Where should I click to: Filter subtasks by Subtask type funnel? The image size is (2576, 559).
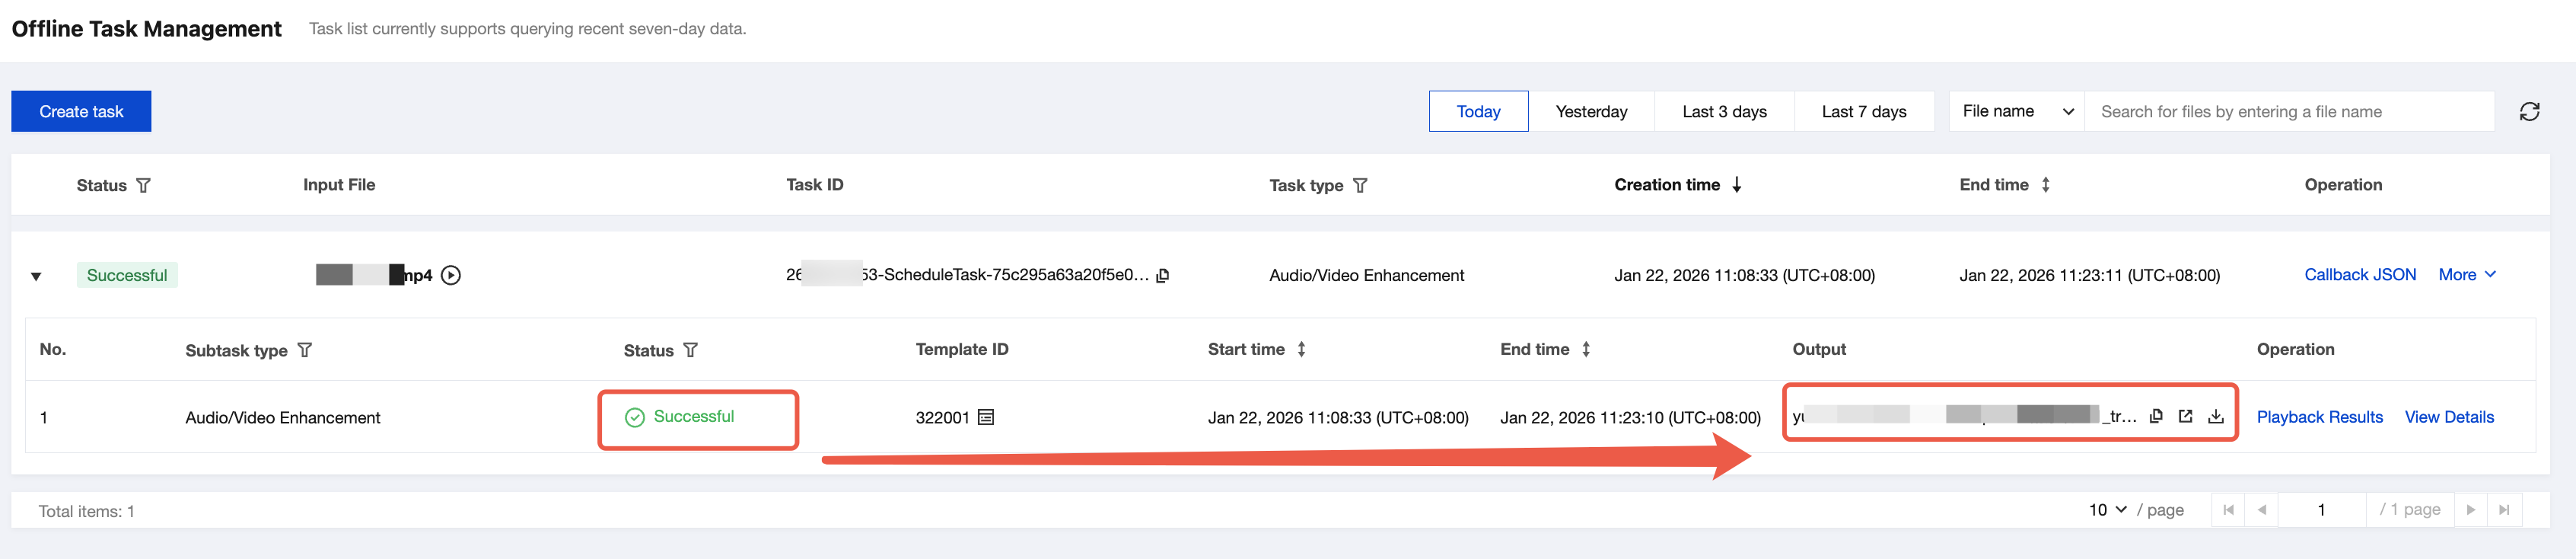305,350
